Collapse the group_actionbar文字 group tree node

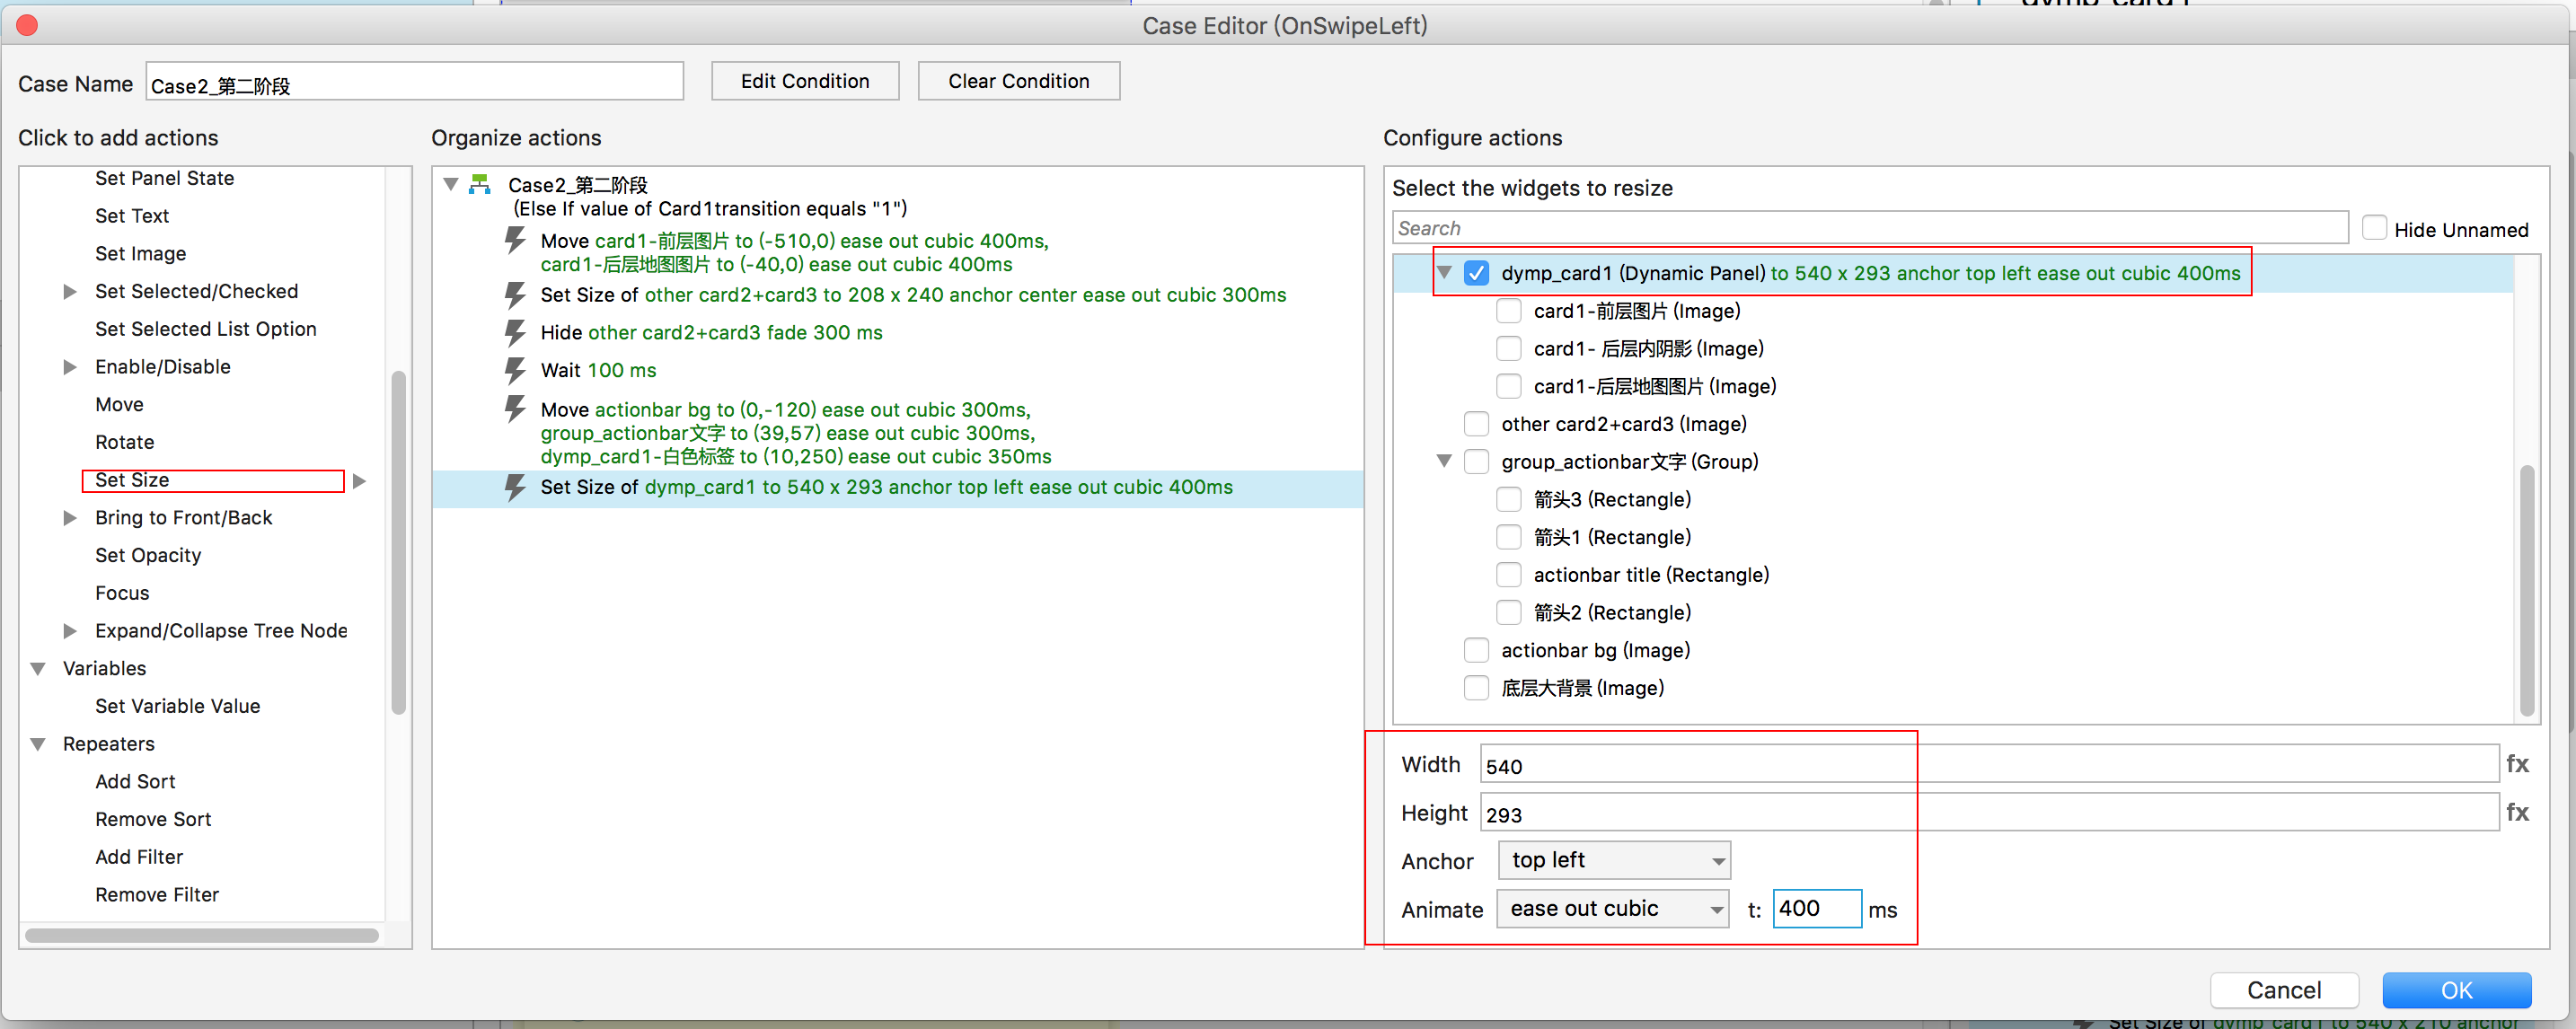click(x=1443, y=461)
